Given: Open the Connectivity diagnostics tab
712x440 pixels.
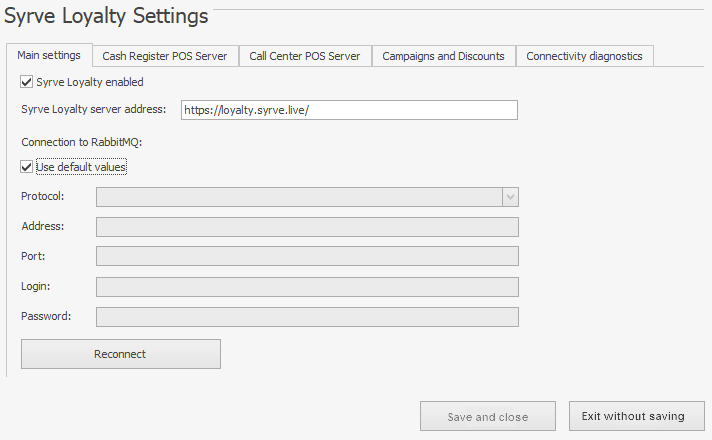Looking at the screenshot, I should click(x=584, y=56).
